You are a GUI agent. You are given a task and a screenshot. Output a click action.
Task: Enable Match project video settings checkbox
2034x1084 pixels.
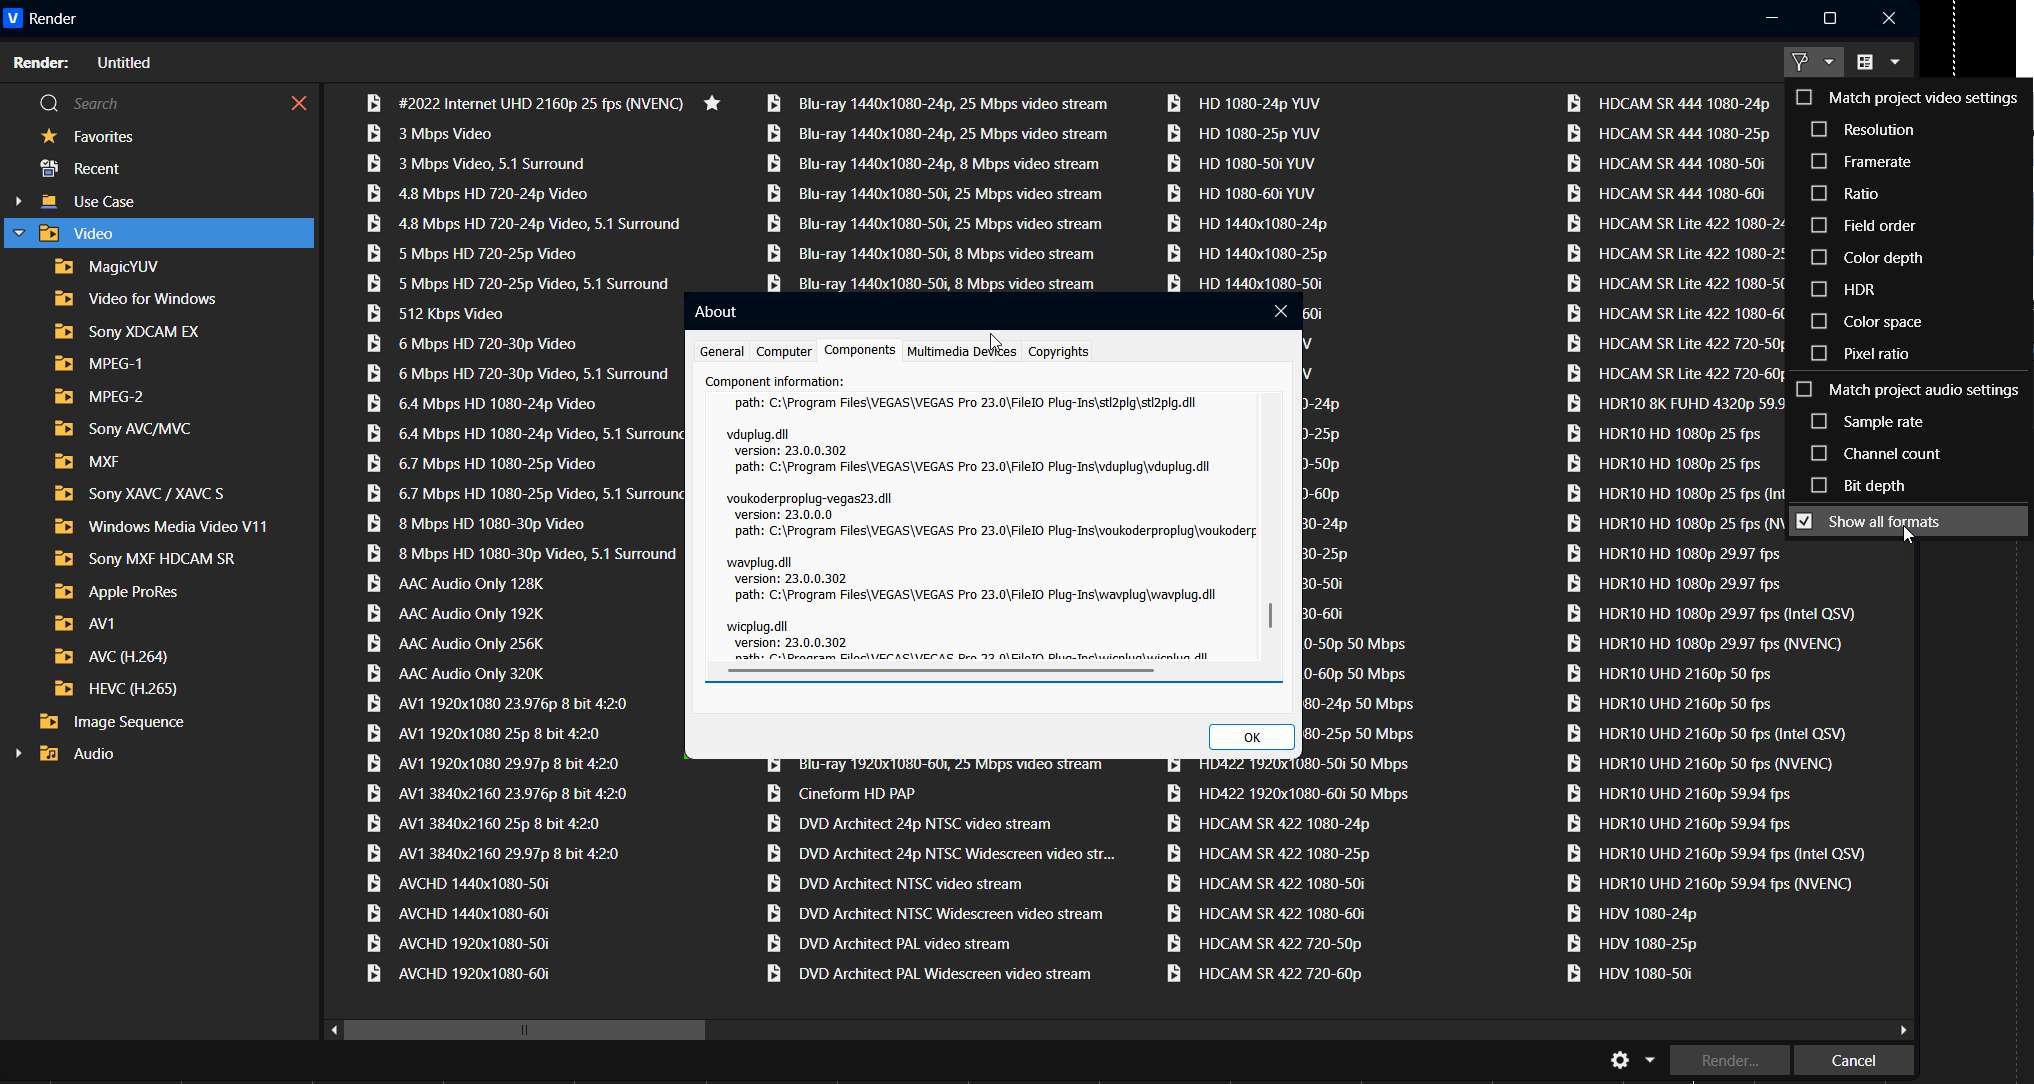pos(1805,97)
